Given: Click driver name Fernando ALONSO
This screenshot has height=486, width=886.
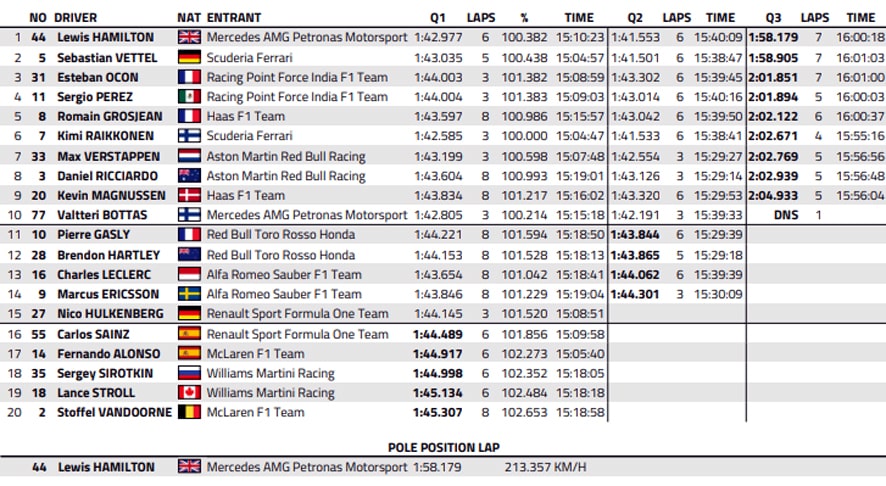Looking at the screenshot, I should point(108,354).
